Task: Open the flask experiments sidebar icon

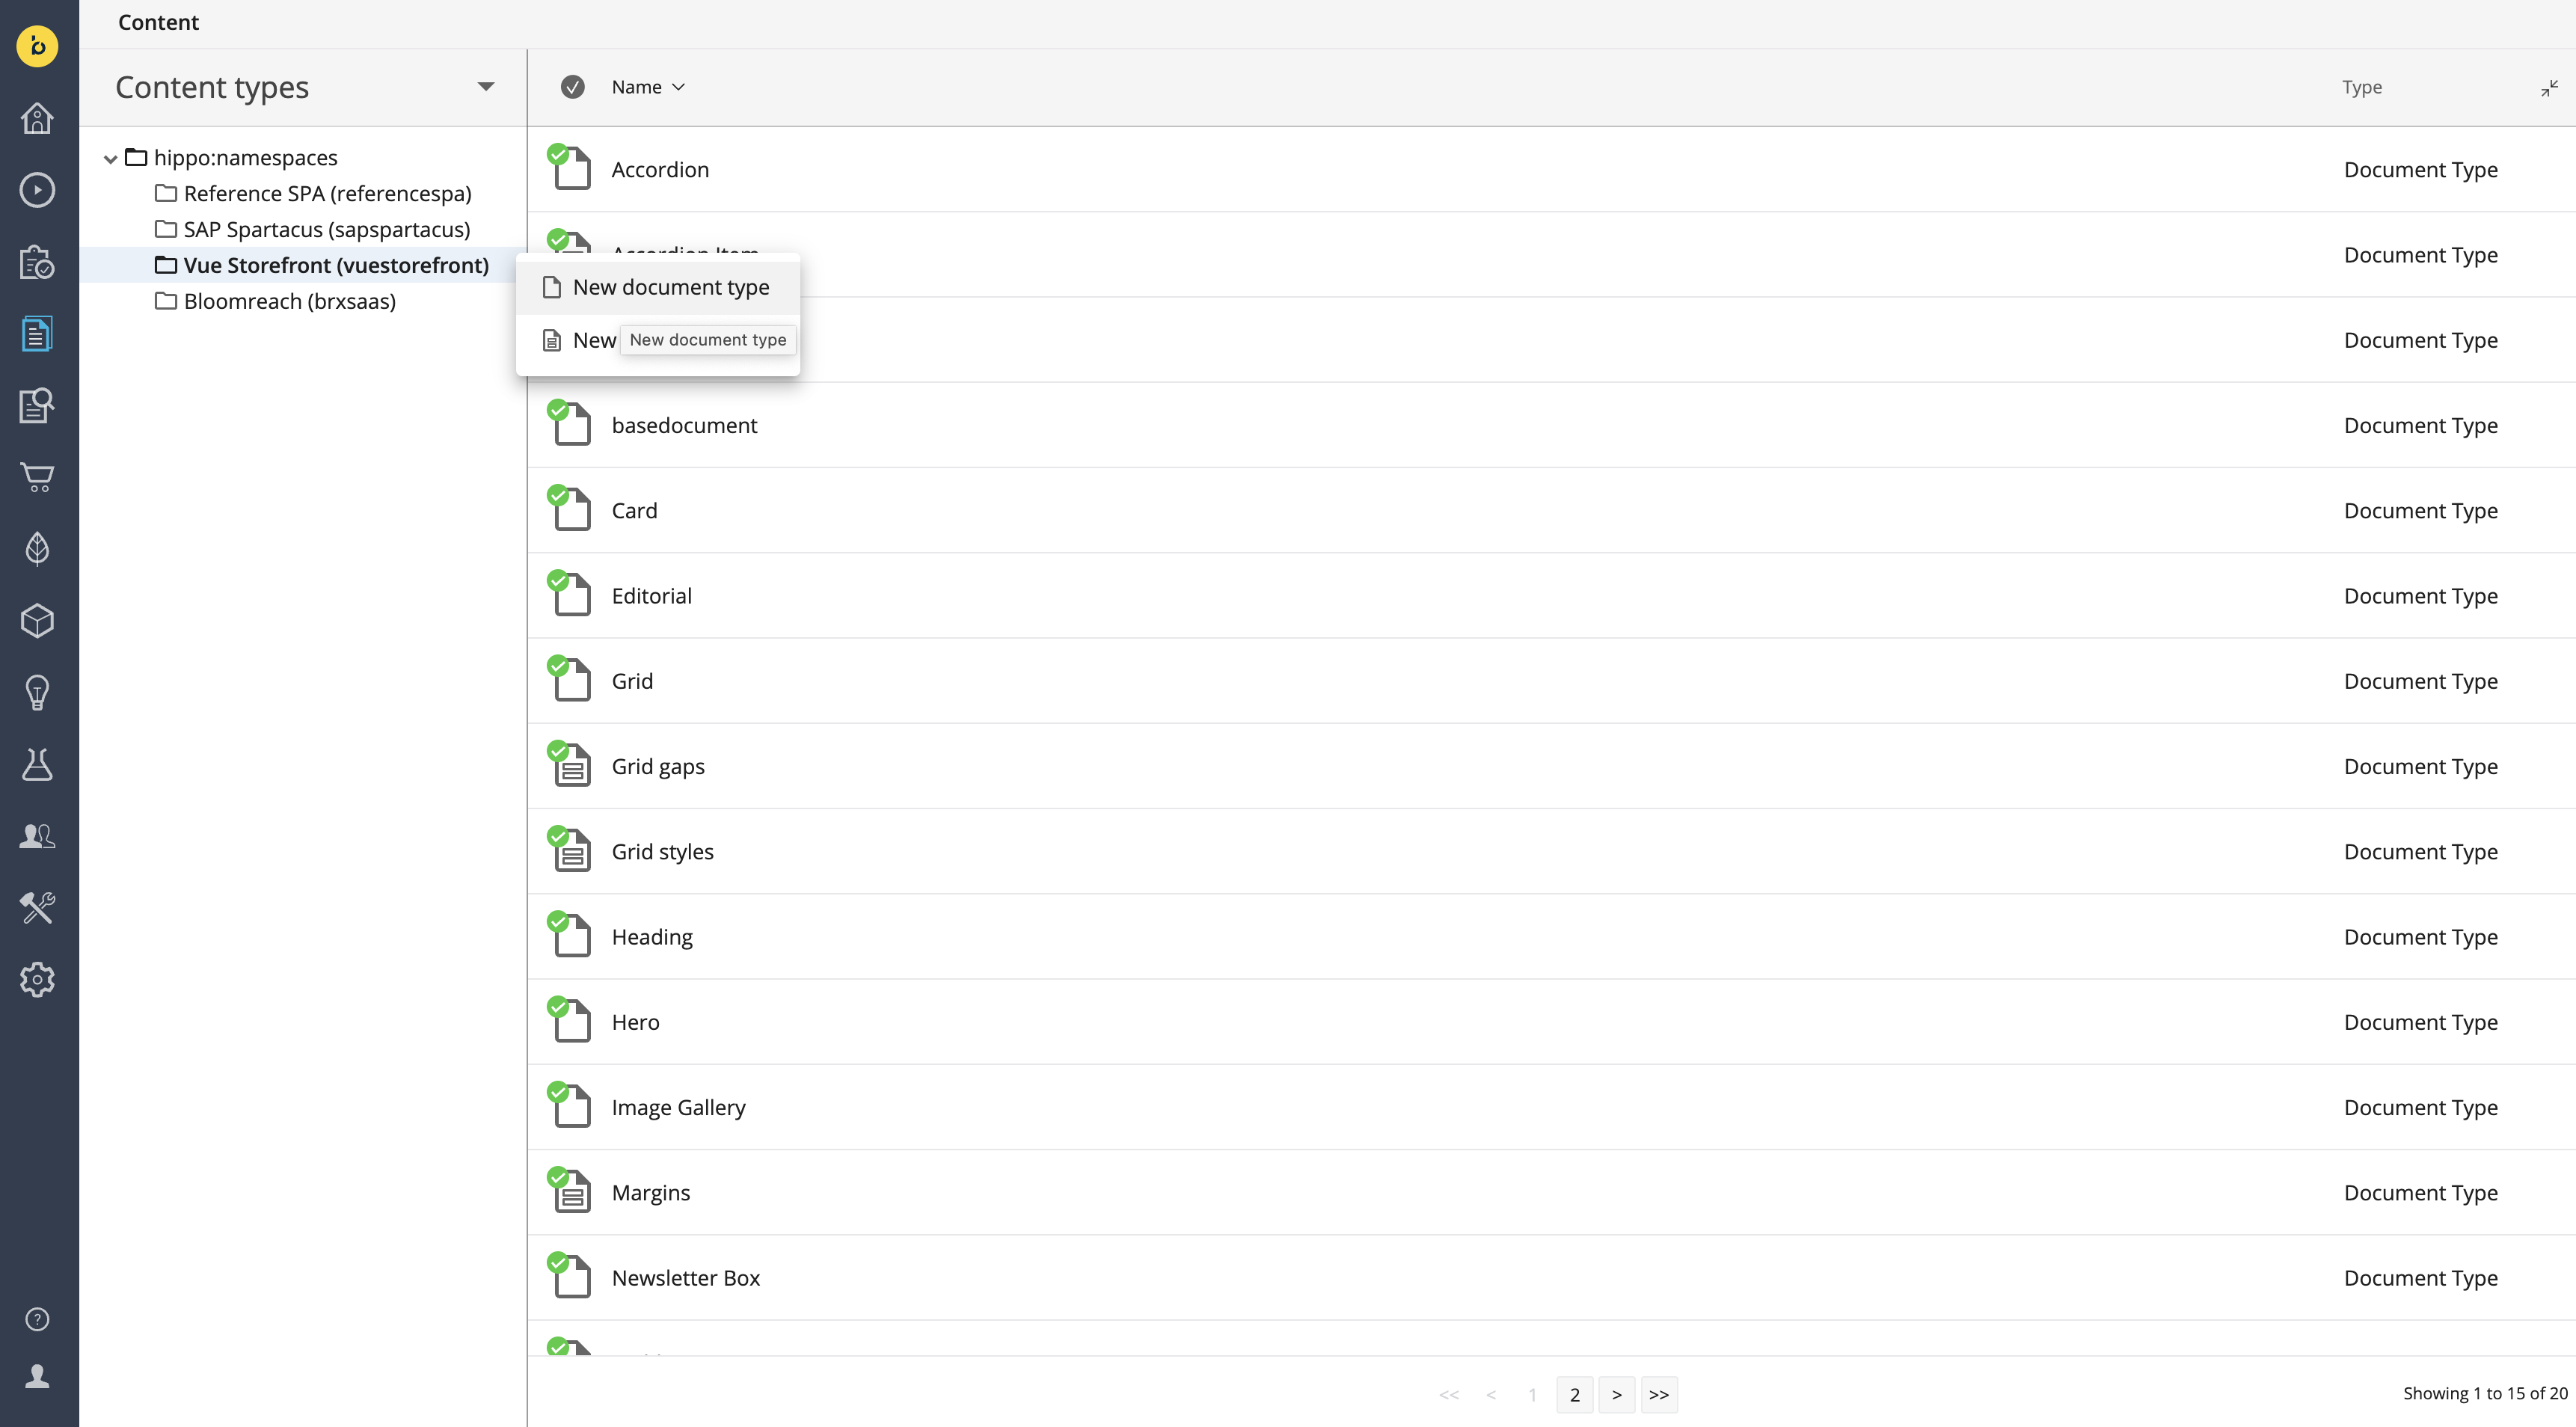Action: (37, 764)
